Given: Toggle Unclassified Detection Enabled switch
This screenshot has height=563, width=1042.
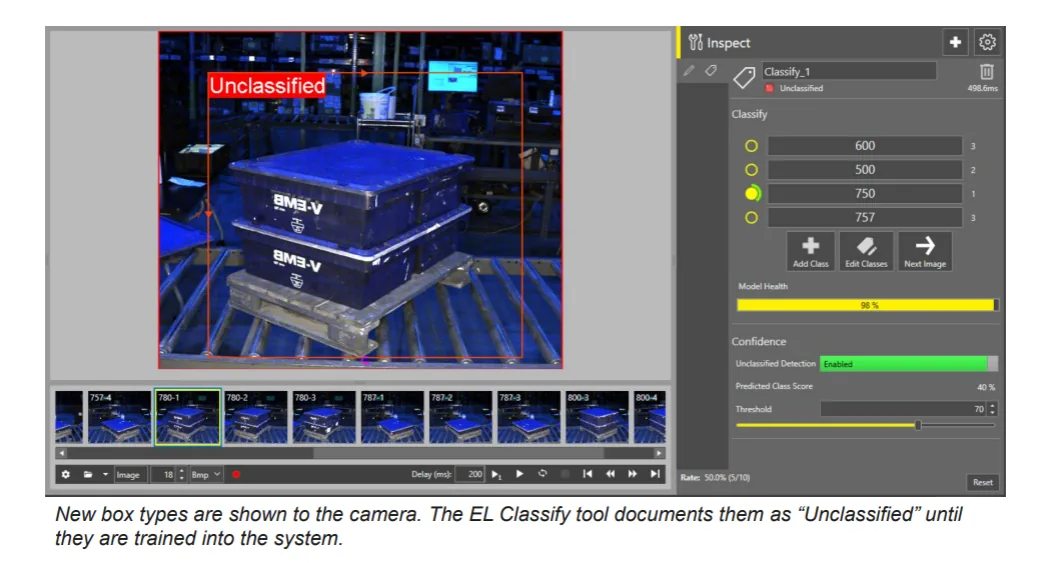Looking at the screenshot, I should [908, 364].
